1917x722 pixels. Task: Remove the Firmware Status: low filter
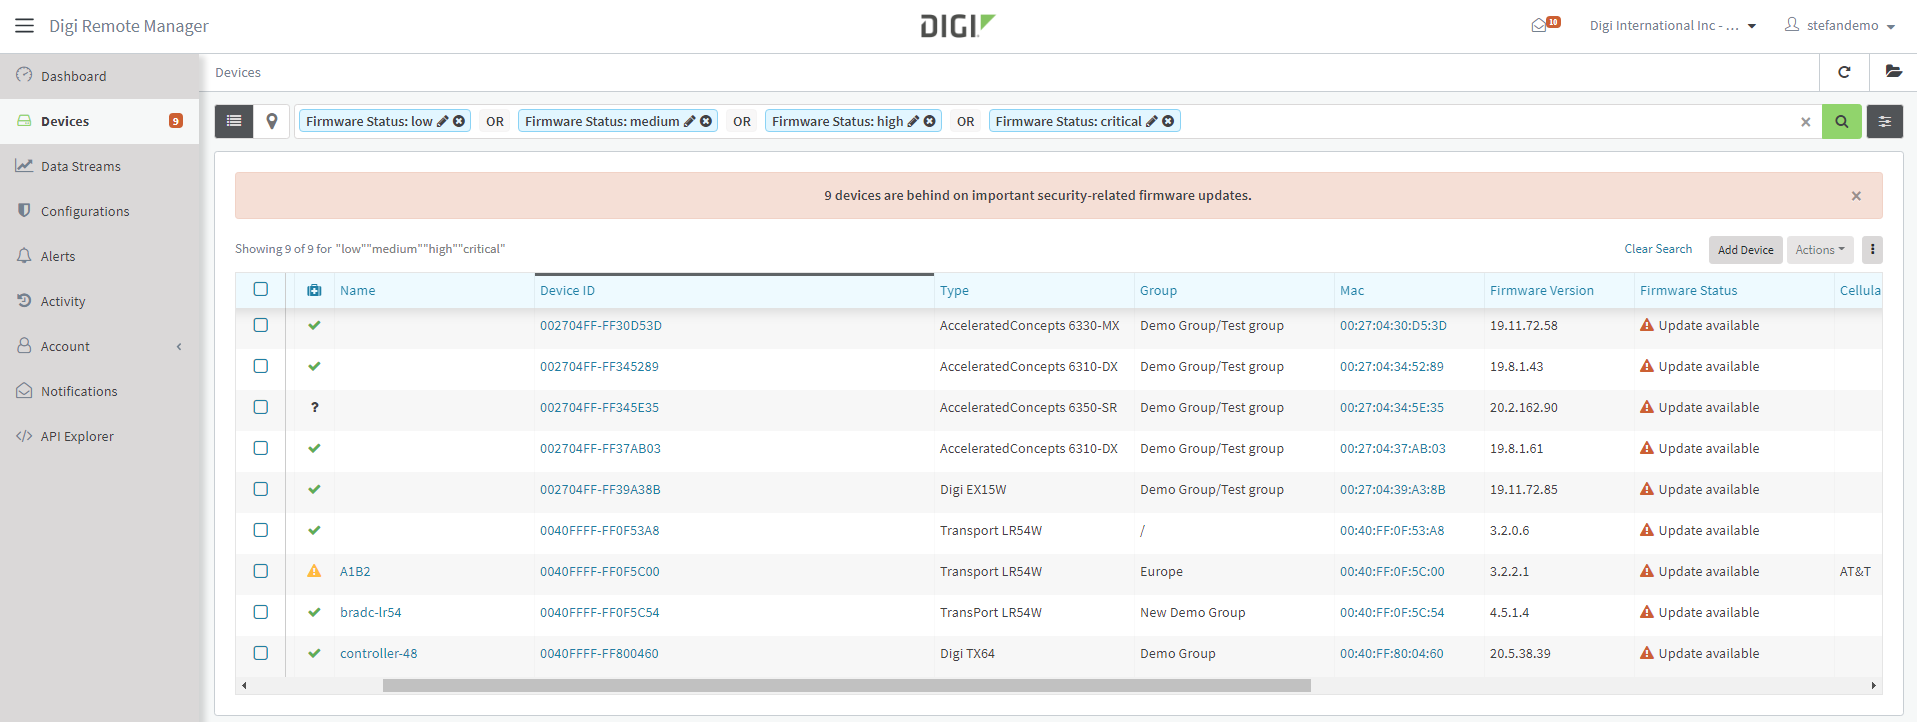click(x=459, y=121)
